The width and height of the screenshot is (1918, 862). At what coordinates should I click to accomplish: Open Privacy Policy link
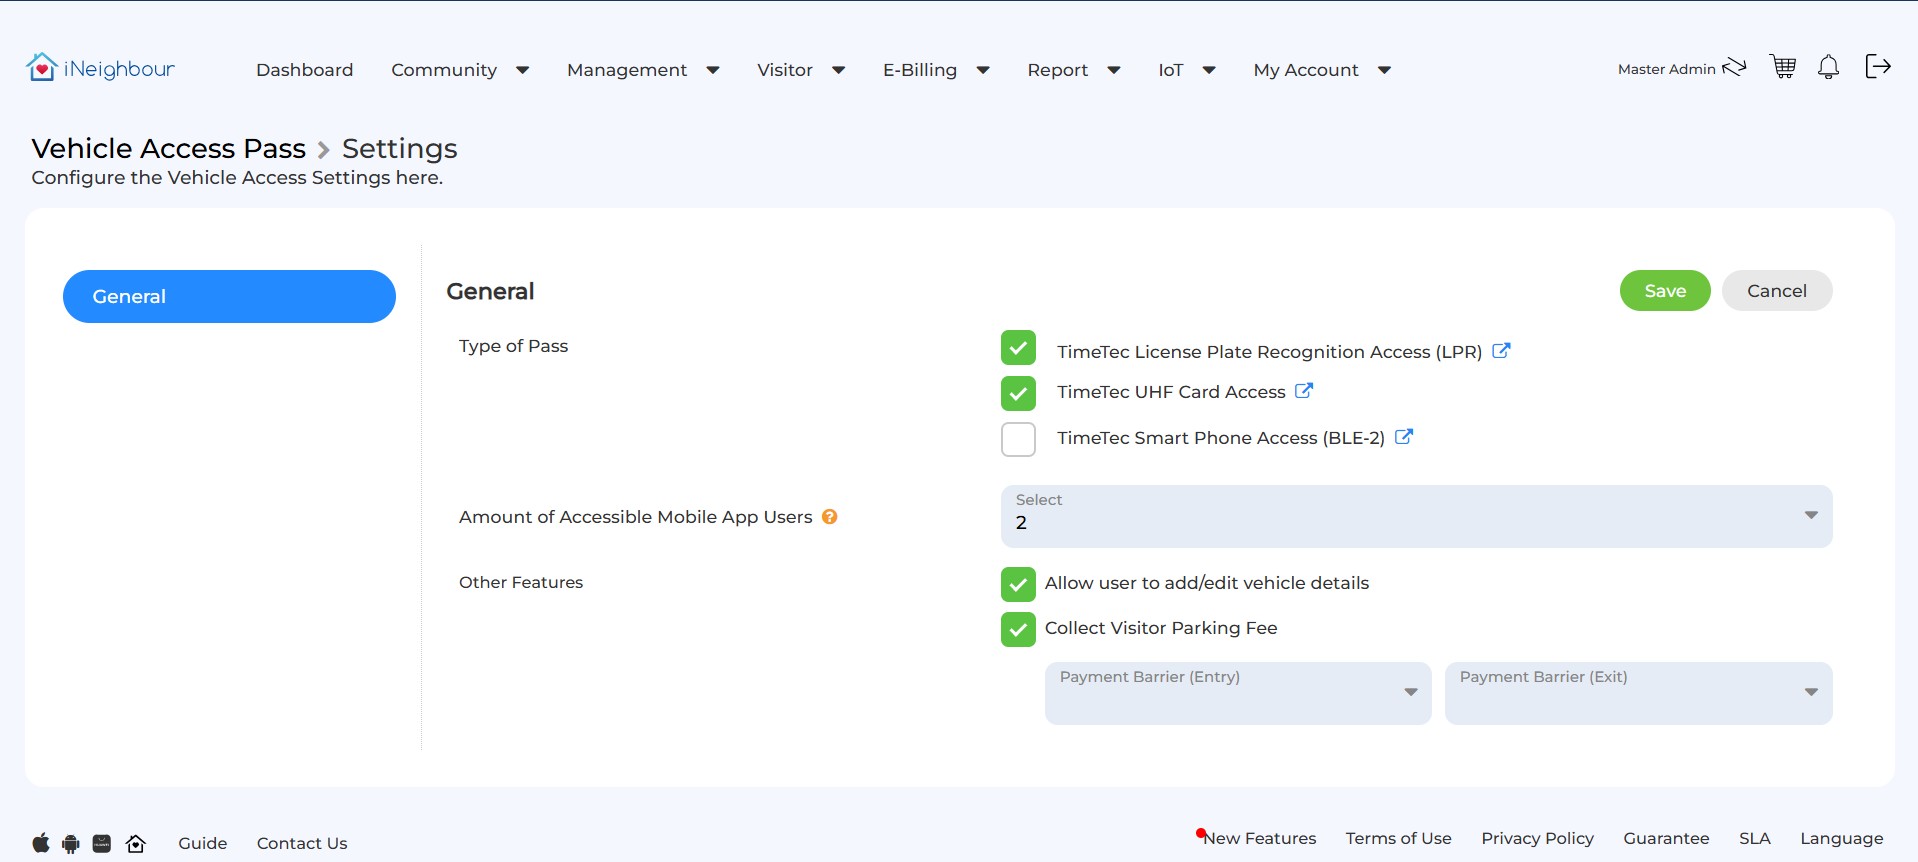1537,838
